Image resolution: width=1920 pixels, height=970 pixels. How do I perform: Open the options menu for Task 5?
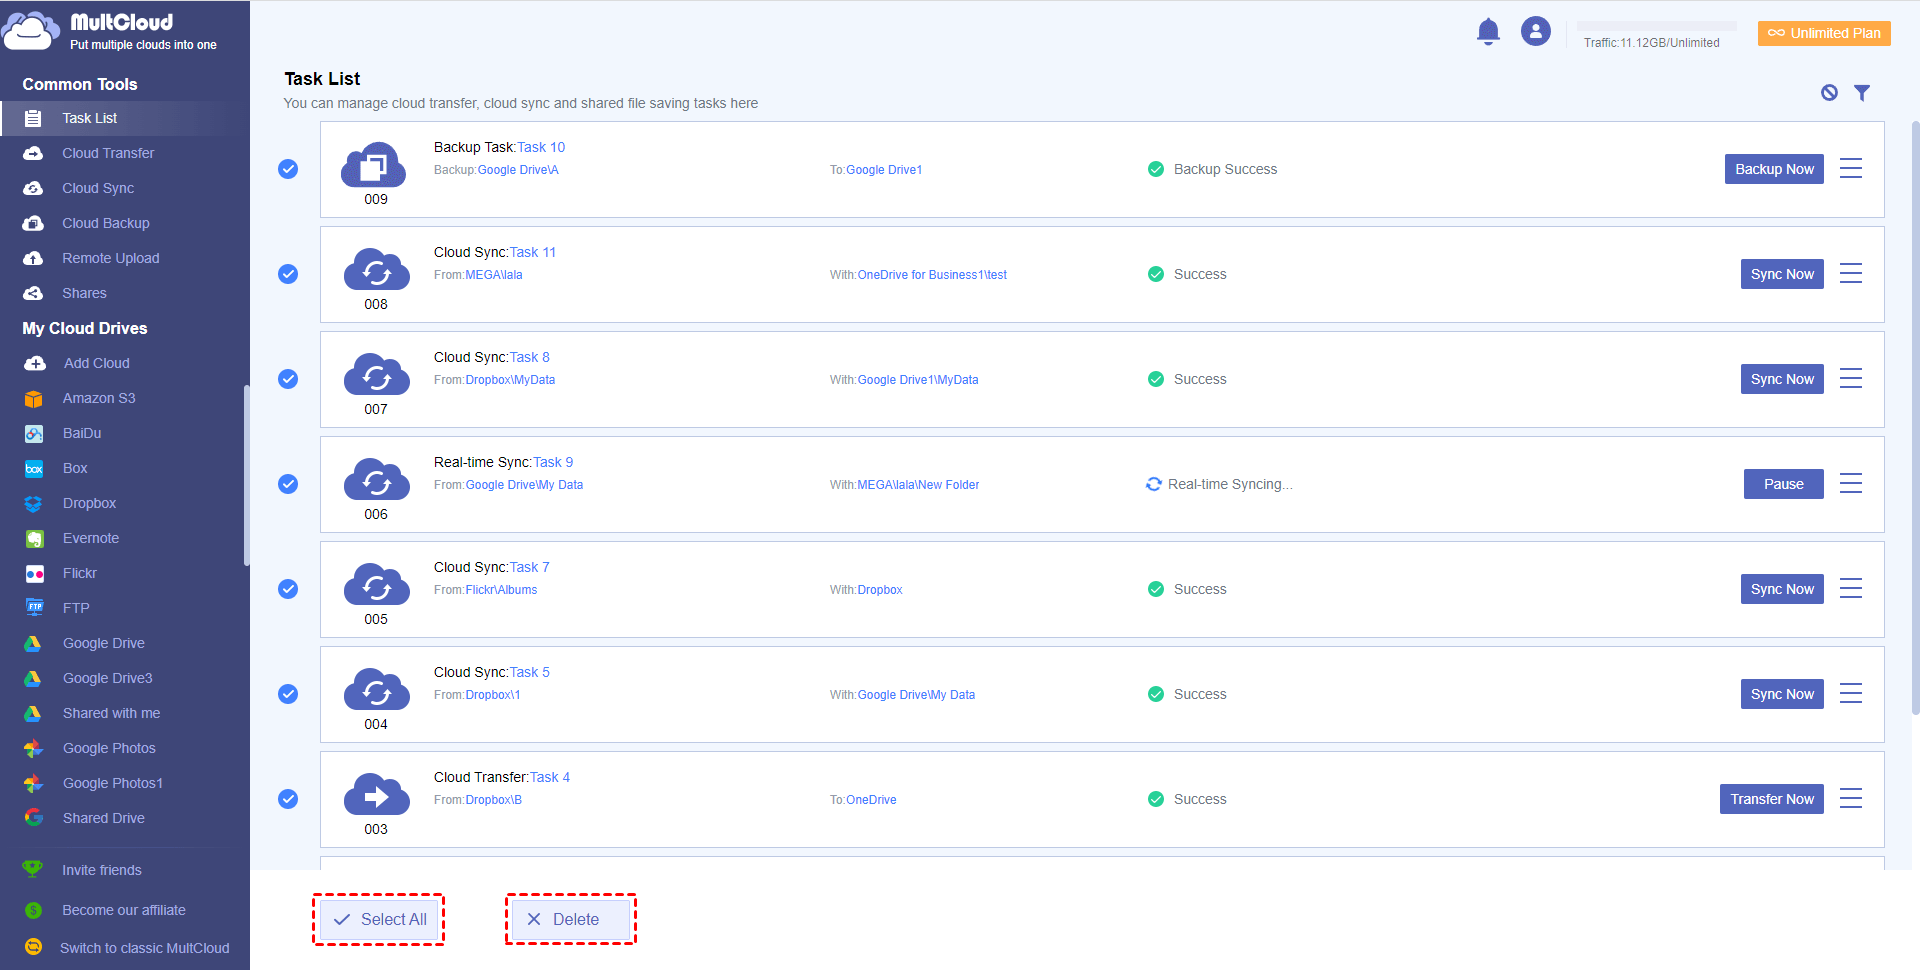[x=1850, y=694]
